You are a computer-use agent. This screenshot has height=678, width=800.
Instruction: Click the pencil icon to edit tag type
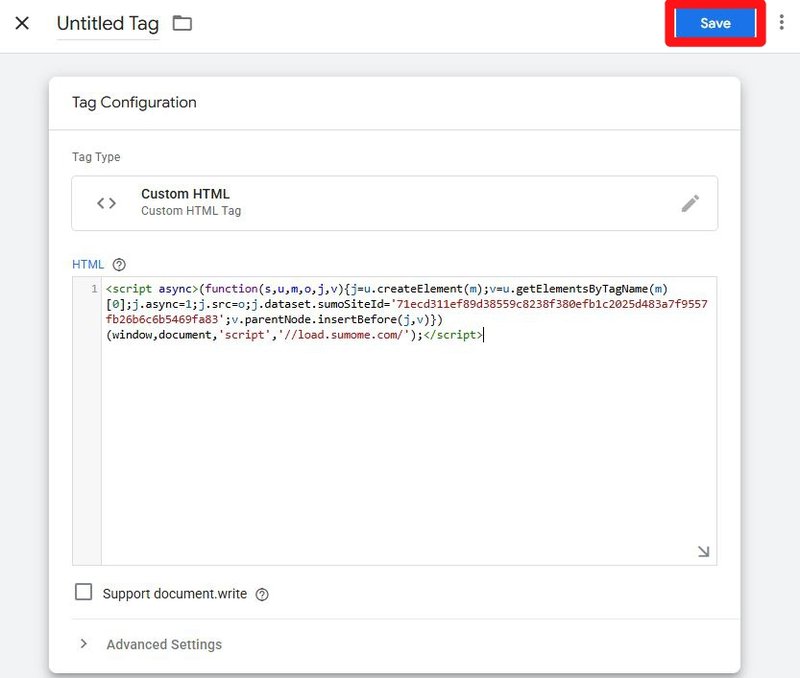[x=690, y=203]
